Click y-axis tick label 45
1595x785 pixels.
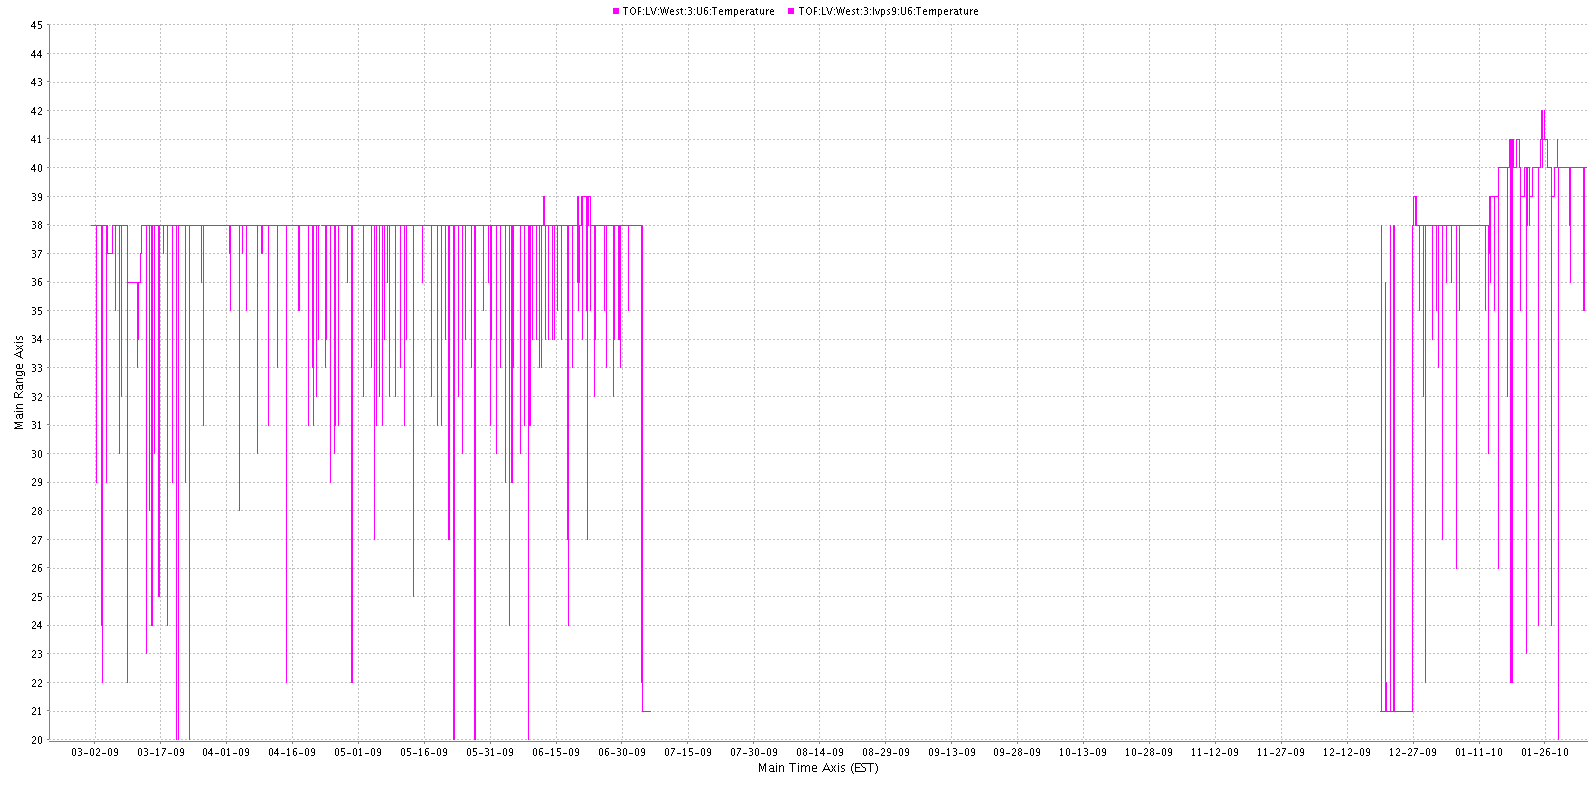[x=36, y=25]
